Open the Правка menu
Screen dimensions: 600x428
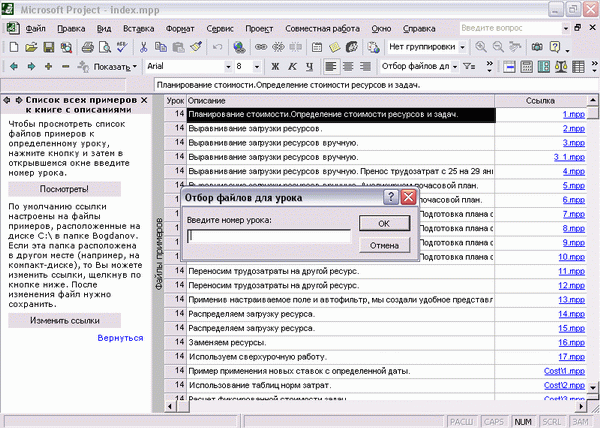point(71,29)
